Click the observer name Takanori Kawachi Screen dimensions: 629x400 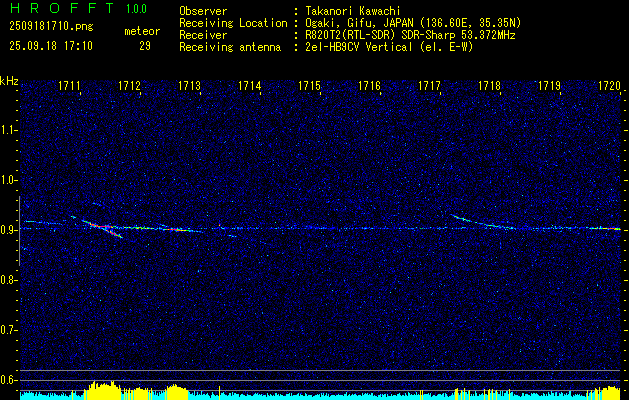tap(351, 10)
